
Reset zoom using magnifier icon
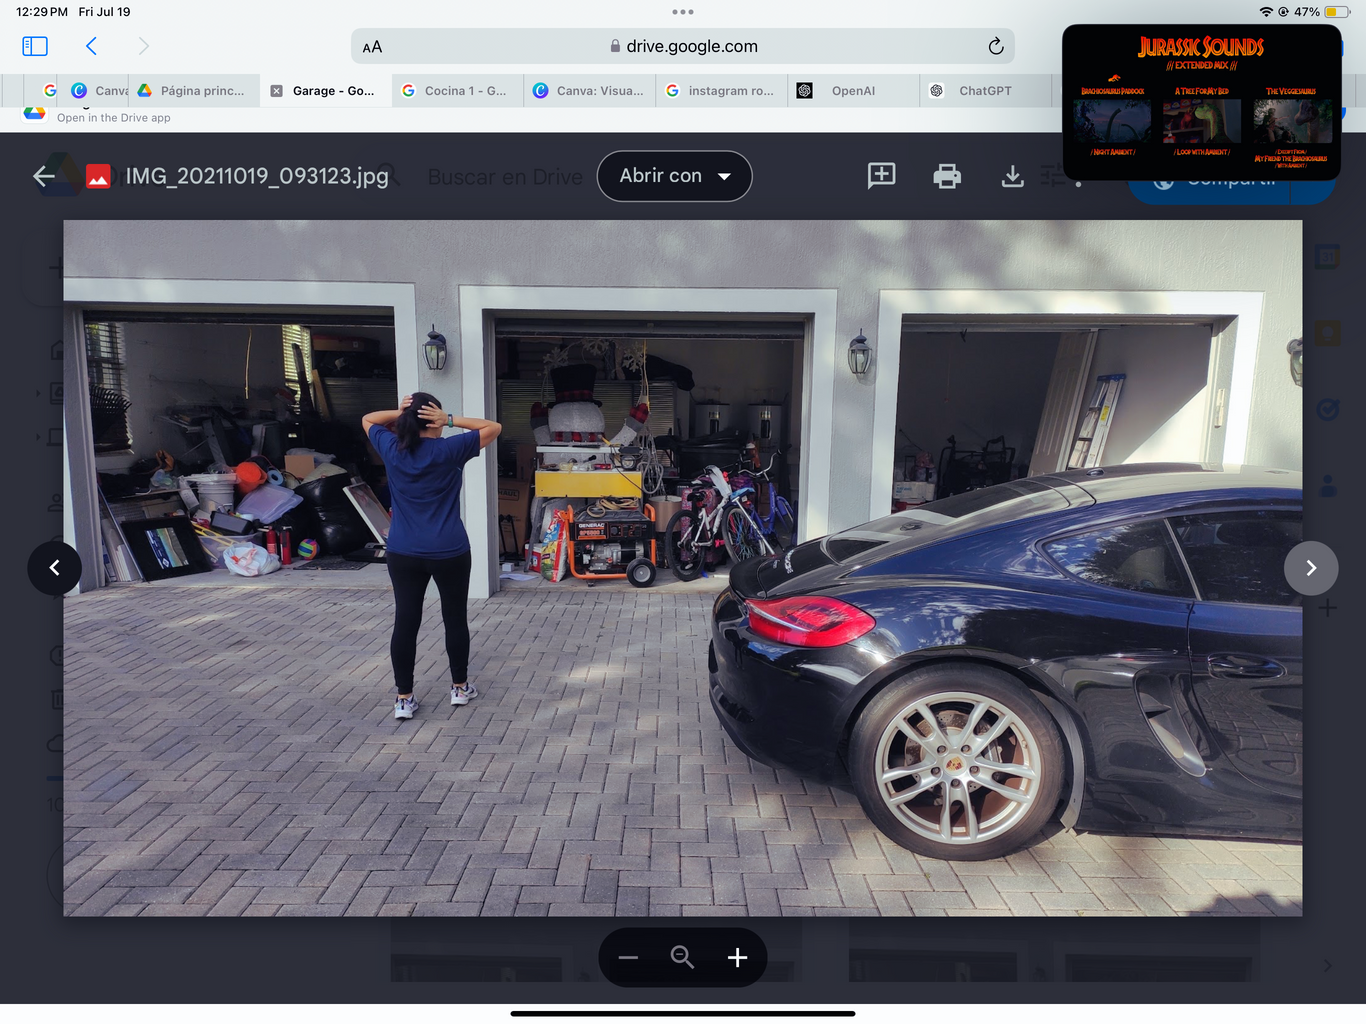pos(682,958)
